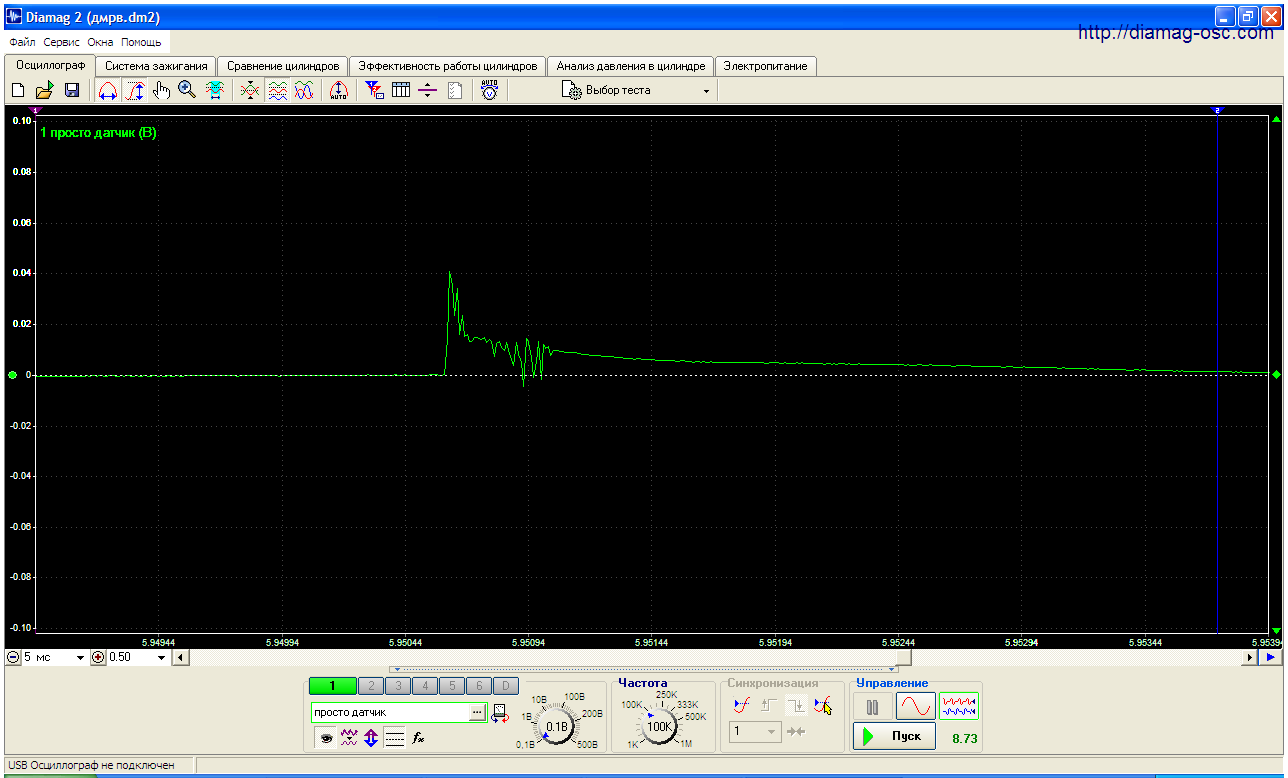The image size is (1288, 778).
Task: Toggle the grid table icon
Action: 401,90
